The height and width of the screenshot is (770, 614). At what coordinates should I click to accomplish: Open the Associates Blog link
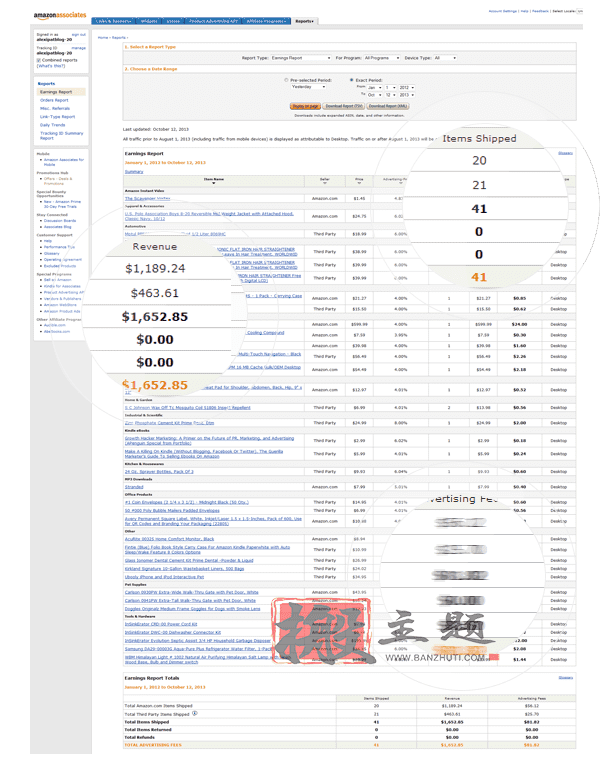click(x=57, y=227)
